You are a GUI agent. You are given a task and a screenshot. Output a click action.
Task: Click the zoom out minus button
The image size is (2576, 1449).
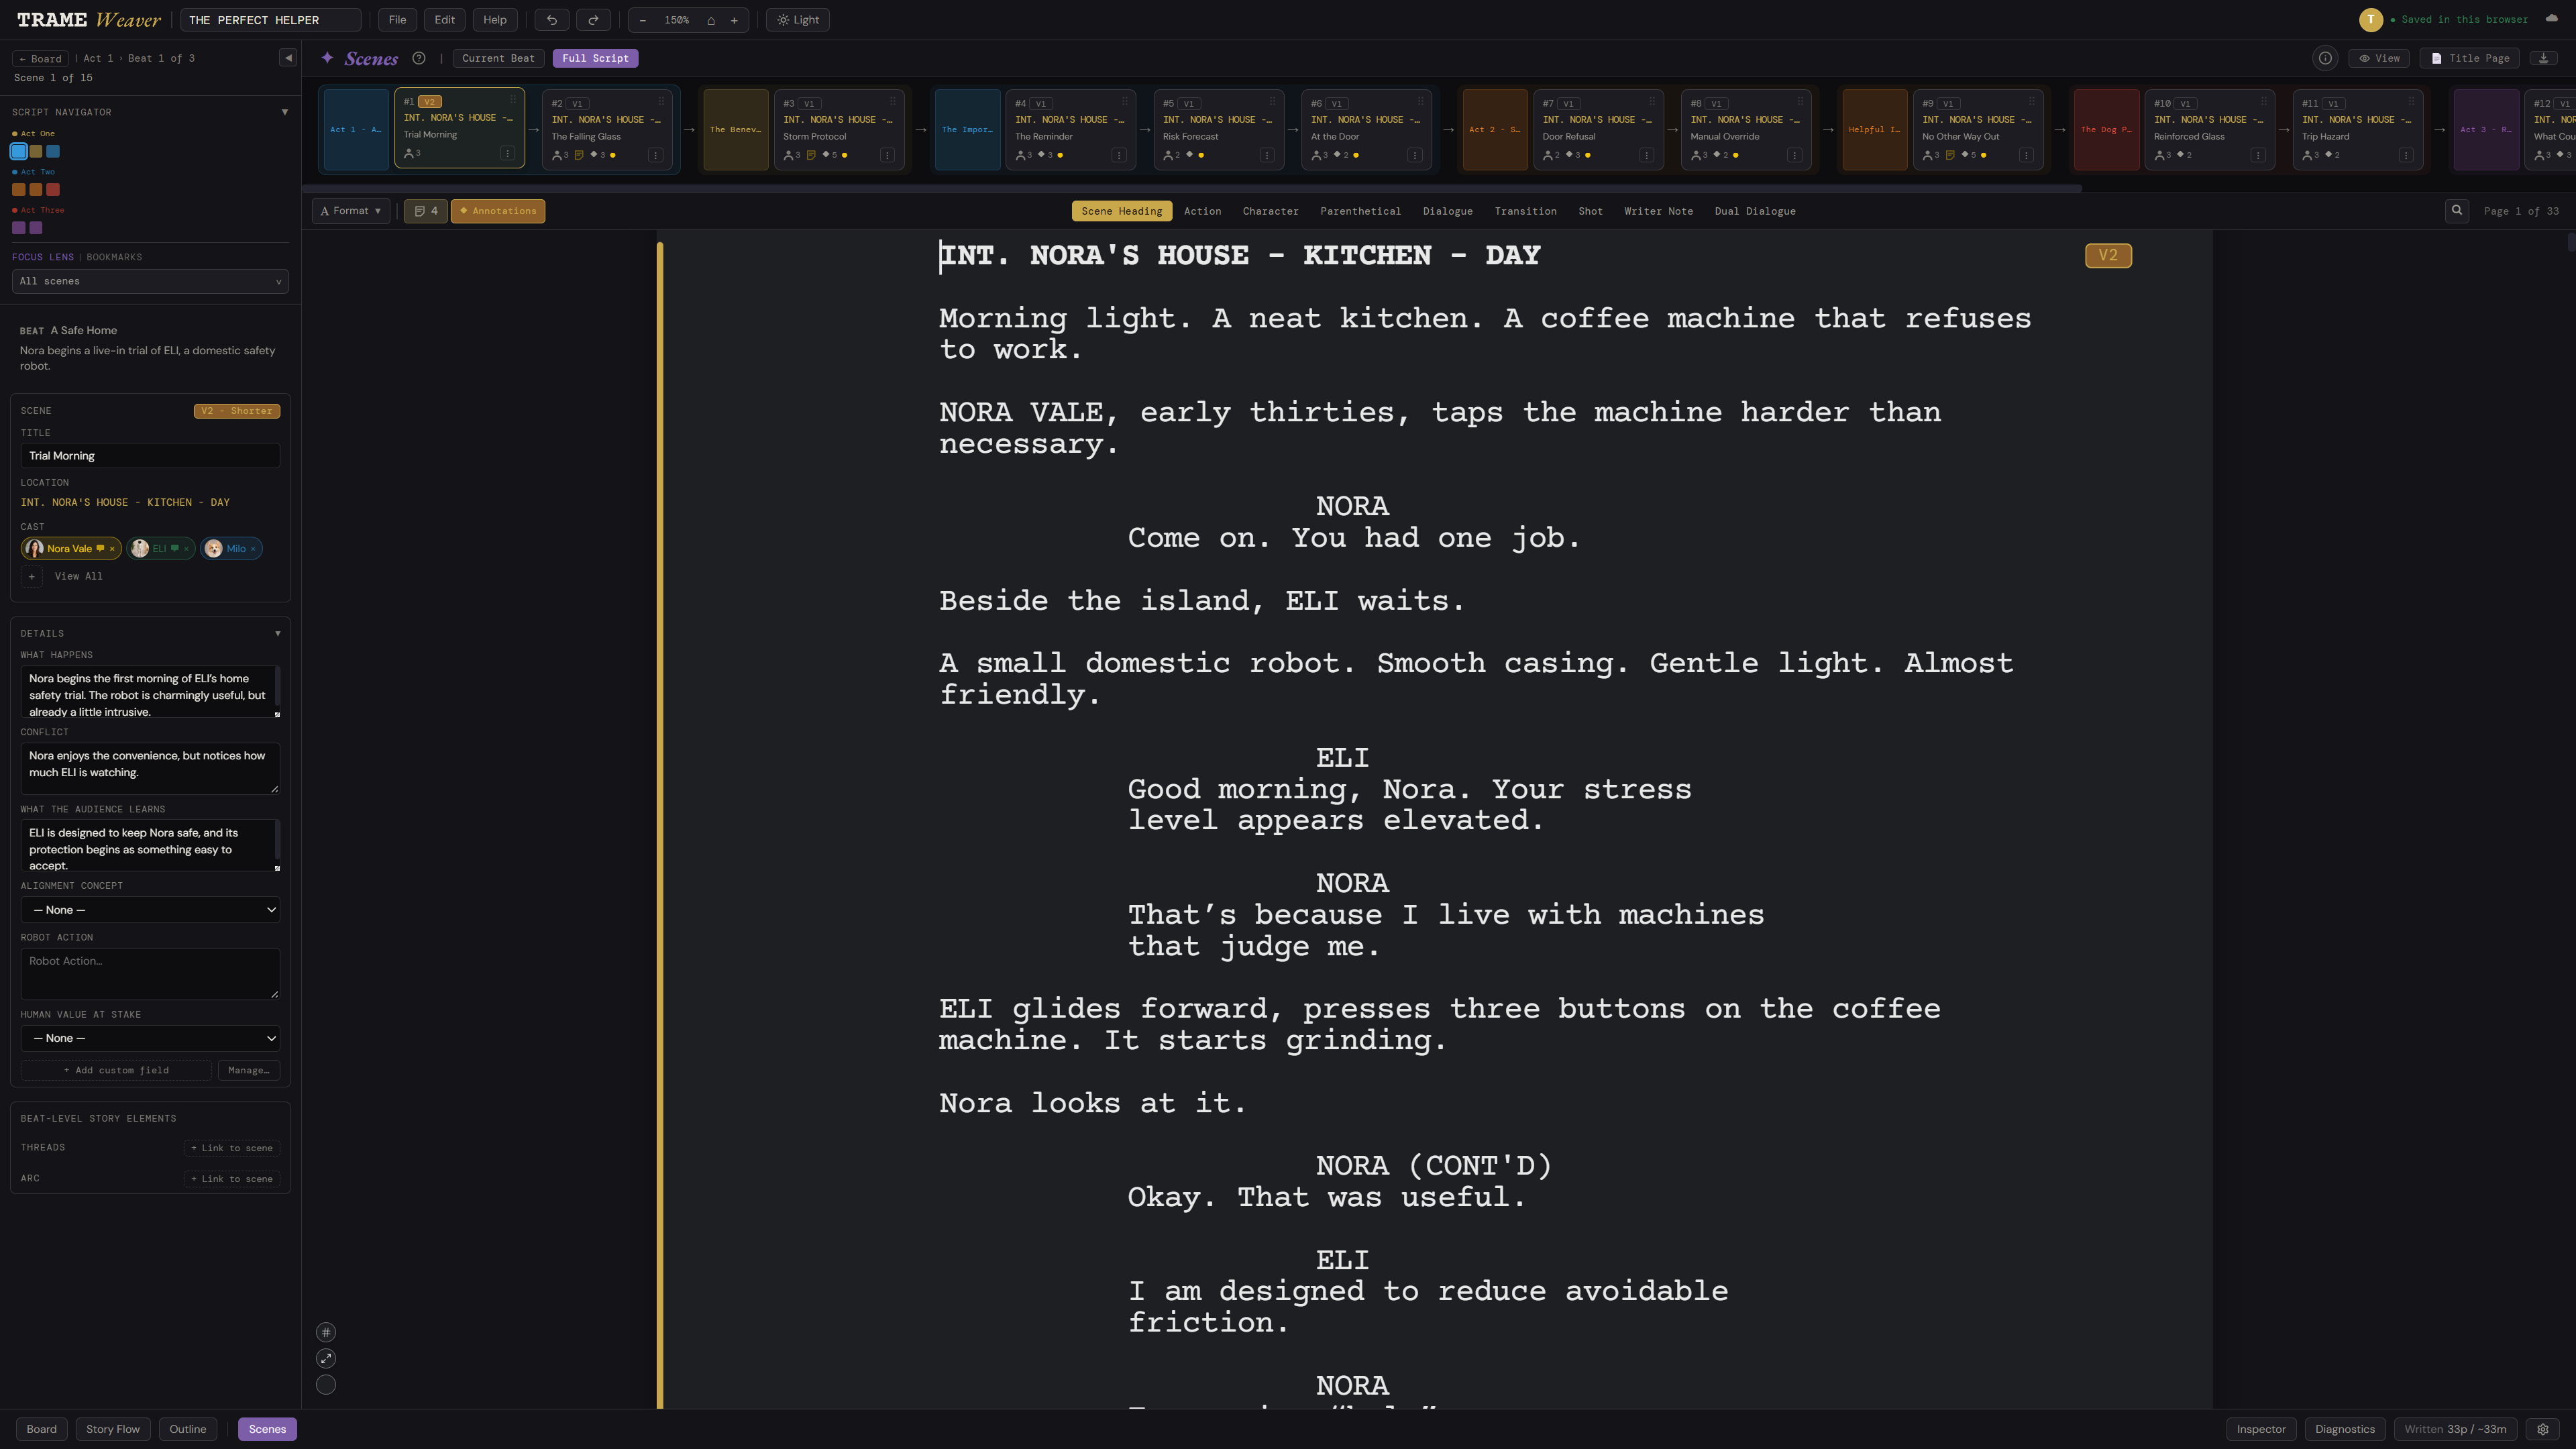[x=642, y=20]
